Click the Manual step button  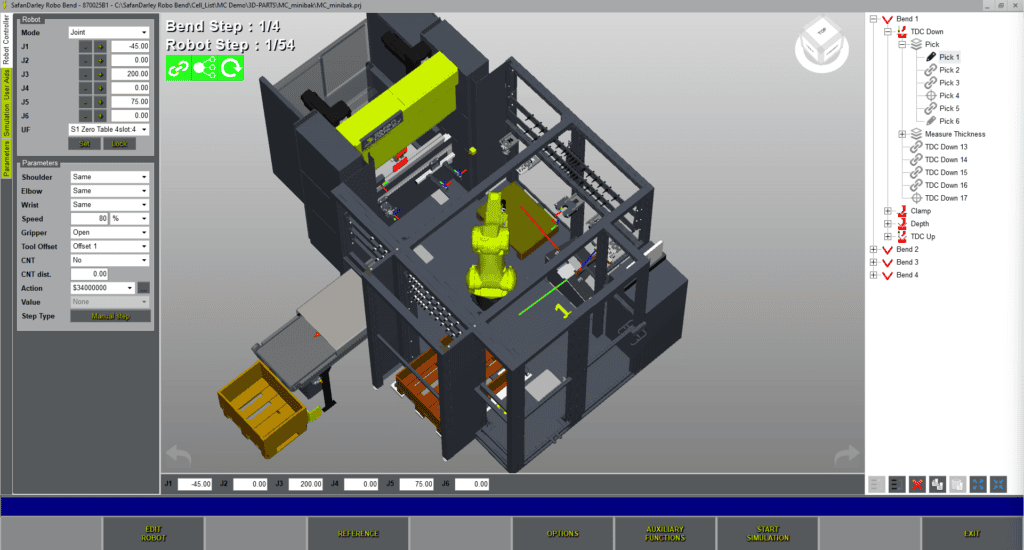(111, 316)
